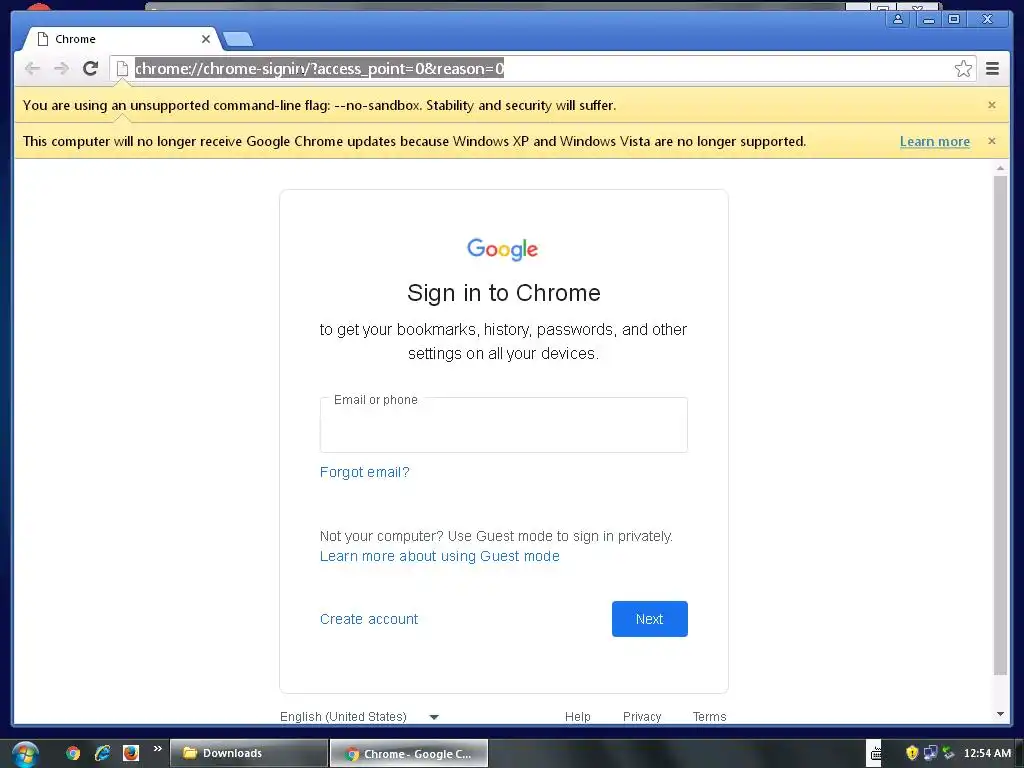Open the Terms footer link
The height and width of the screenshot is (768, 1024).
pyautogui.click(x=709, y=716)
